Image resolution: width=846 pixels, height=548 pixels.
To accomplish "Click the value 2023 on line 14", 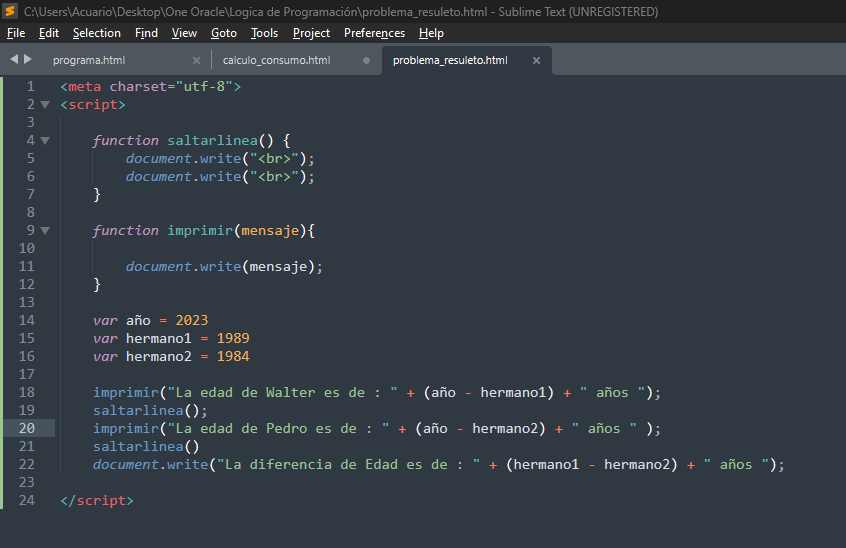I will (192, 321).
